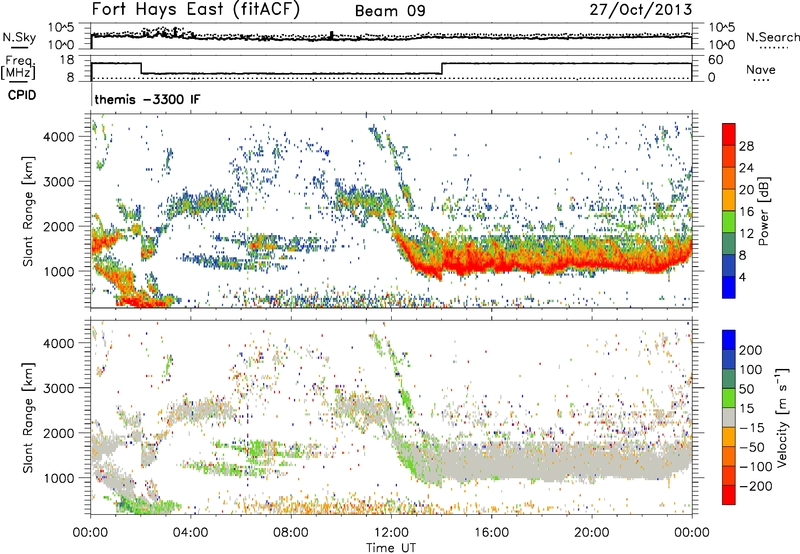This screenshot has width=800, height=554.
Task: Click the 'CPID' label
Action: 22,95
